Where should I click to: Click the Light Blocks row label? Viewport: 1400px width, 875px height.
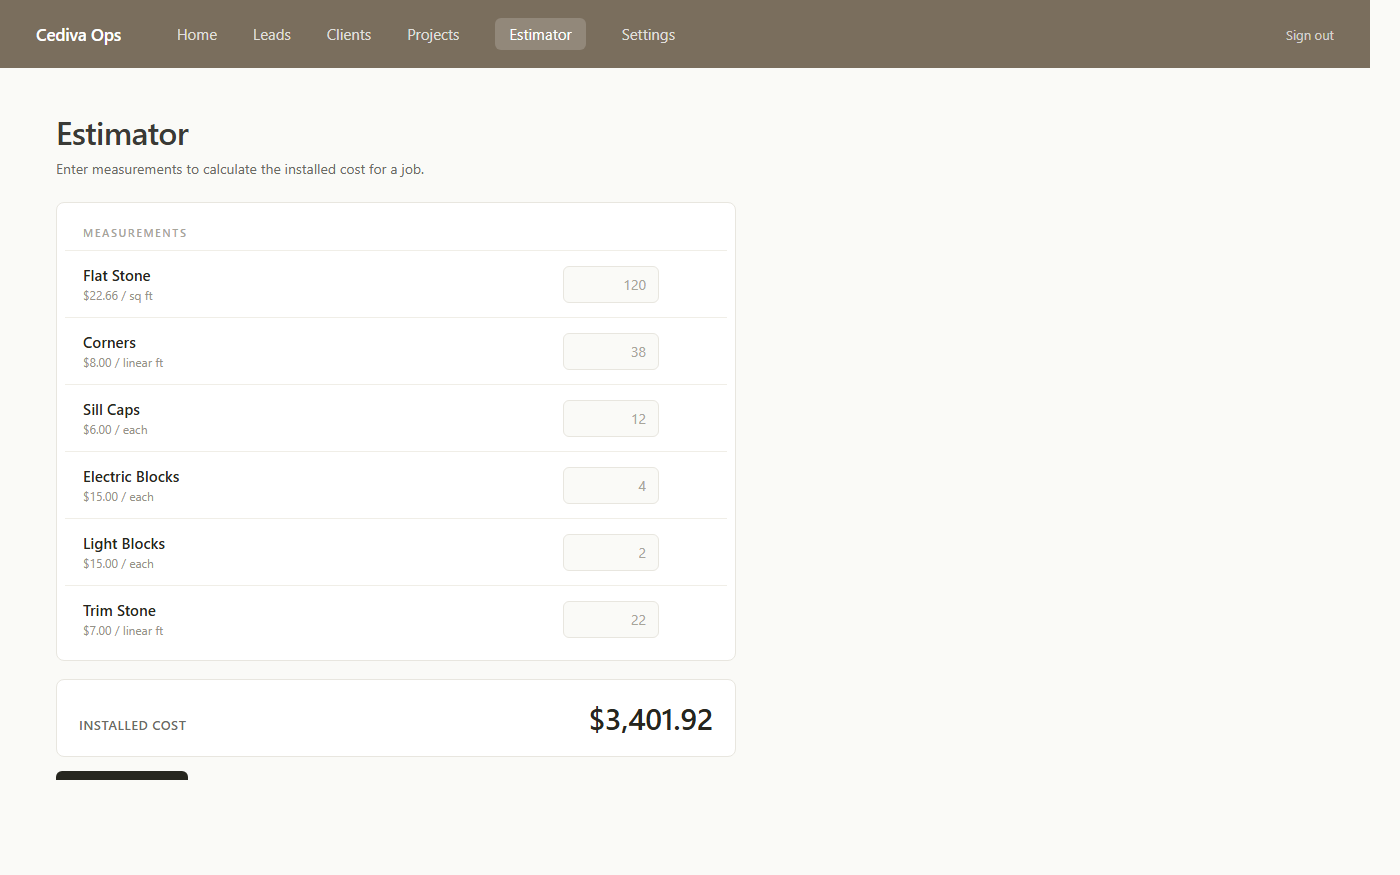click(x=124, y=544)
